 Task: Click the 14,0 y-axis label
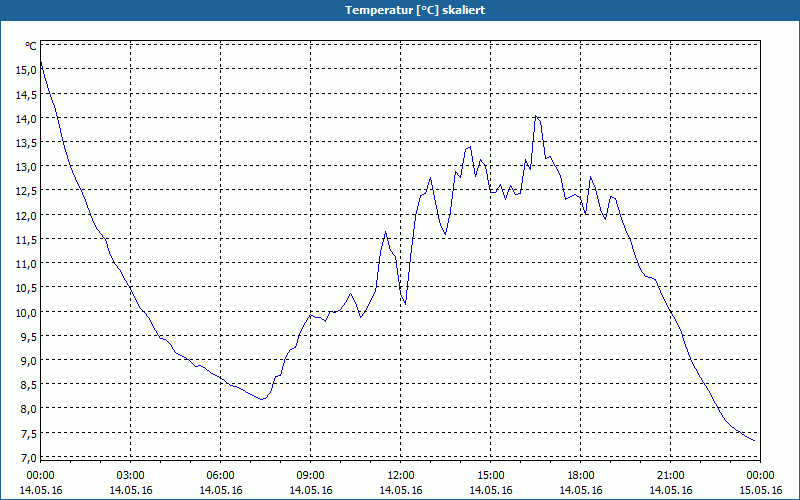tap(26, 118)
